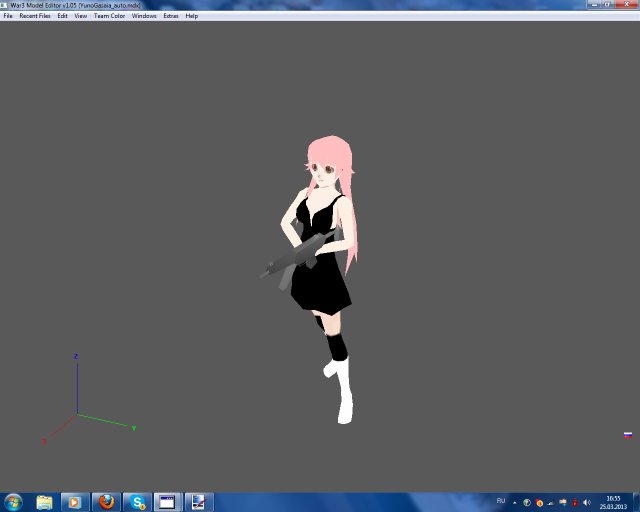640x512 pixels.
Task: Open the network signal tray icon
Action: (551, 503)
